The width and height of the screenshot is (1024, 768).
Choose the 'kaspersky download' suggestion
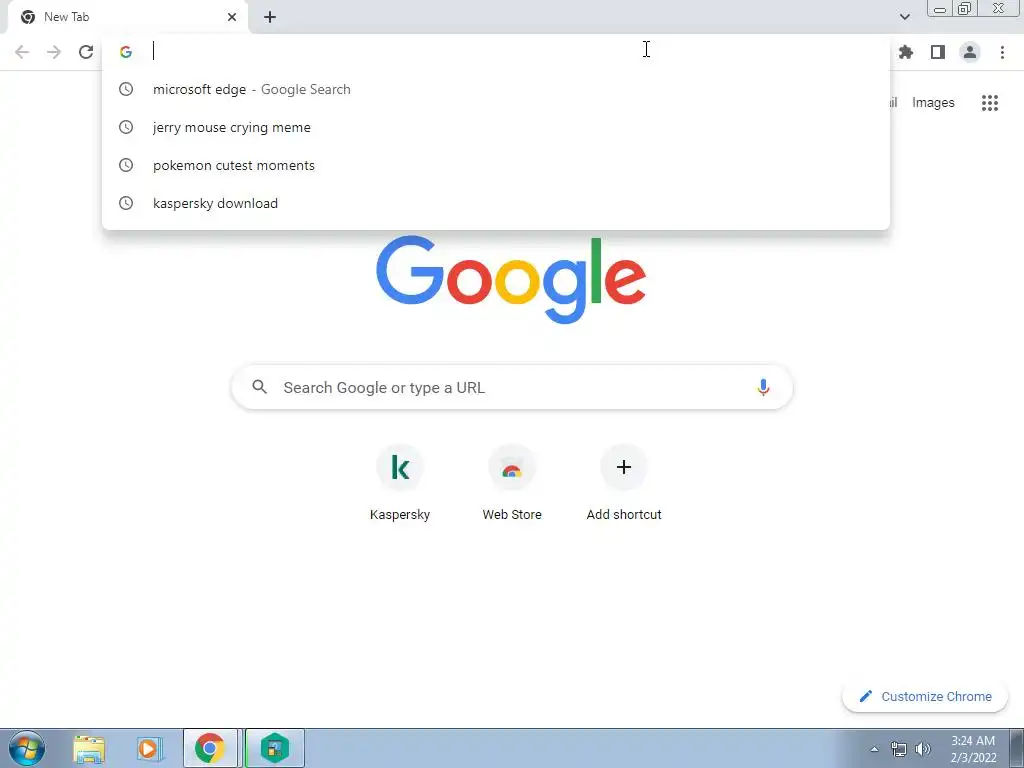496,203
